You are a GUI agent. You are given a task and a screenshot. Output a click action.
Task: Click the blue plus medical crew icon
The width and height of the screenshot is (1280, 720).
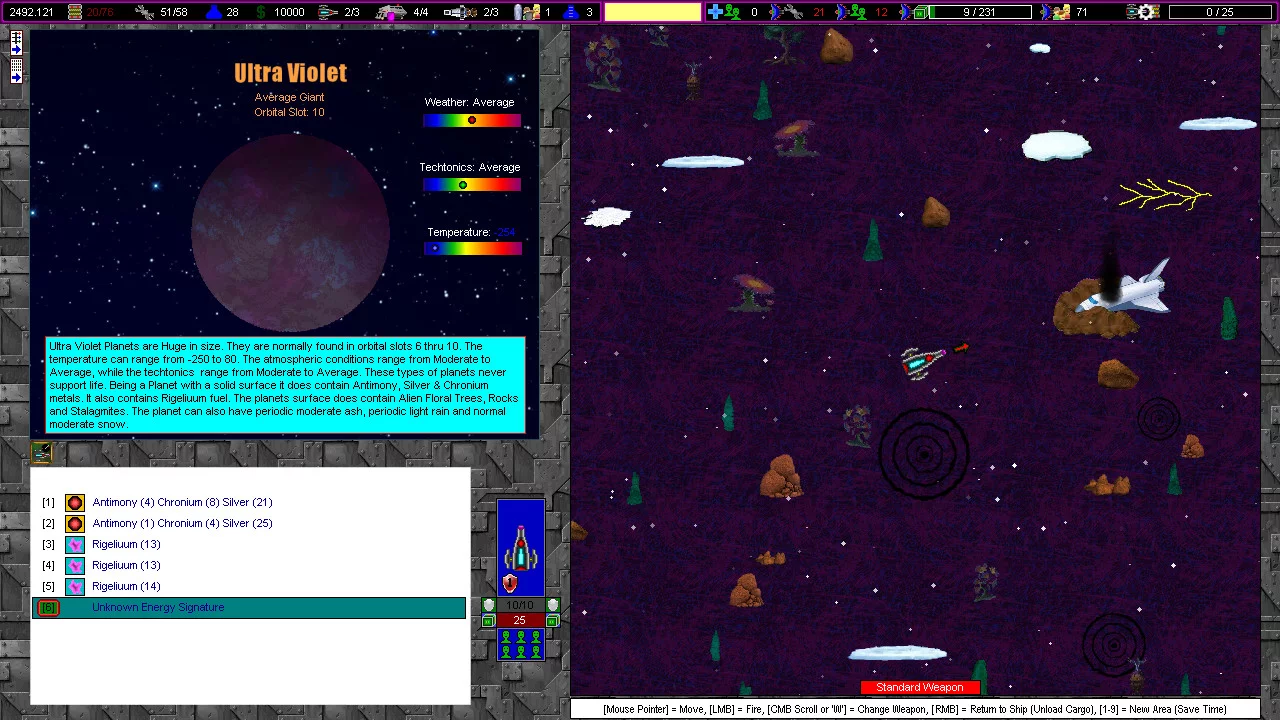pyautogui.click(x=724, y=12)
